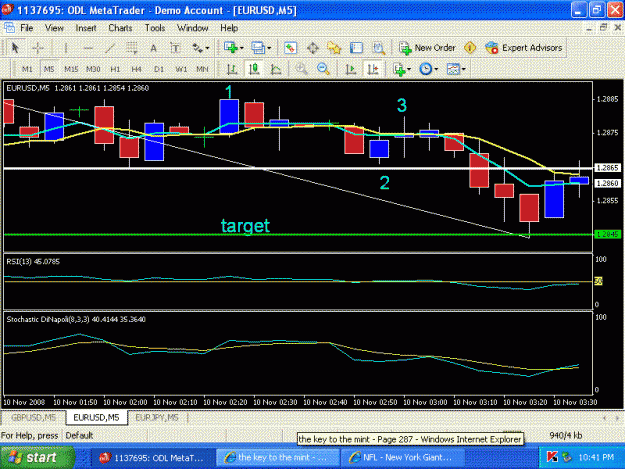Open the Strategy Tester icon
Image resolution: width=625 pixels, height=469 pixels.
pyautogui.click(x=379, y=48)
